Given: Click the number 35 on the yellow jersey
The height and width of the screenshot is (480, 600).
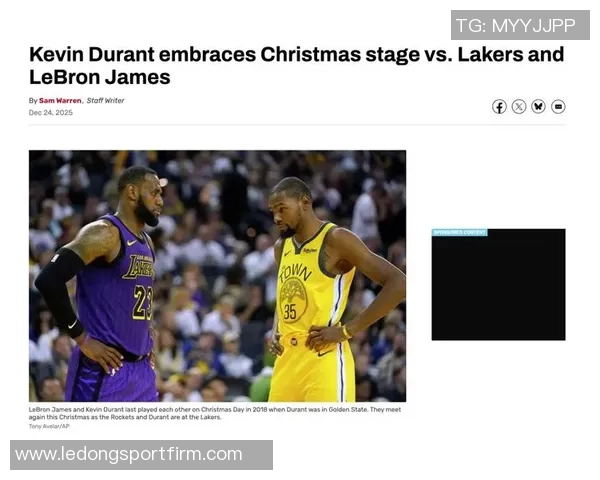Looking at the screenshot, I should pyautogui.click(x=290, y=312).
